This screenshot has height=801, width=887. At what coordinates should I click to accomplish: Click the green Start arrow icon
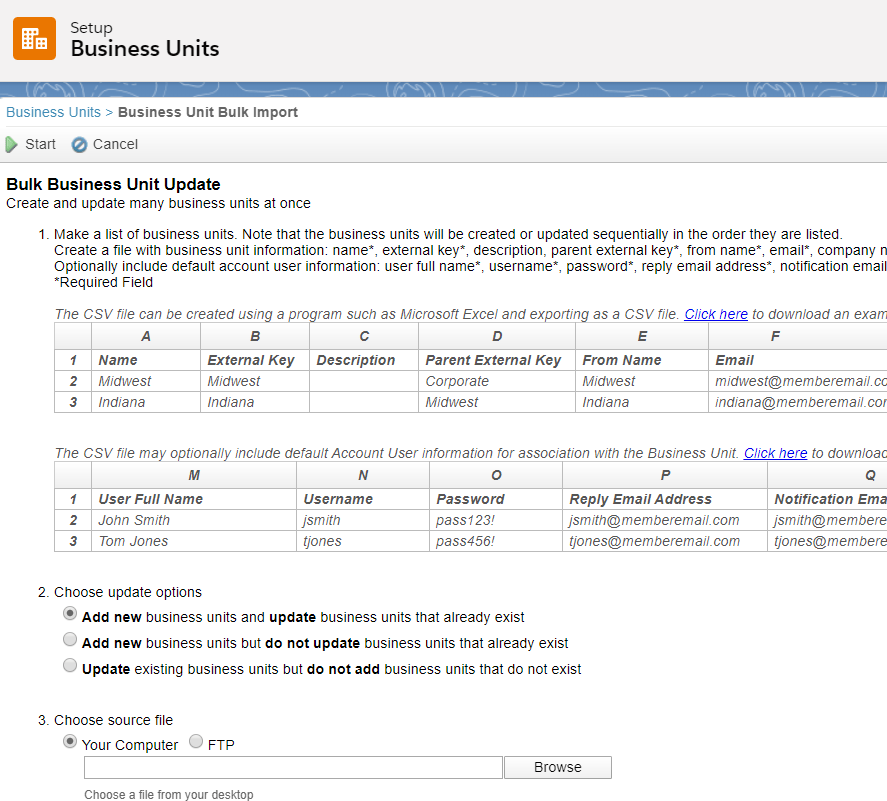(12, 144)
